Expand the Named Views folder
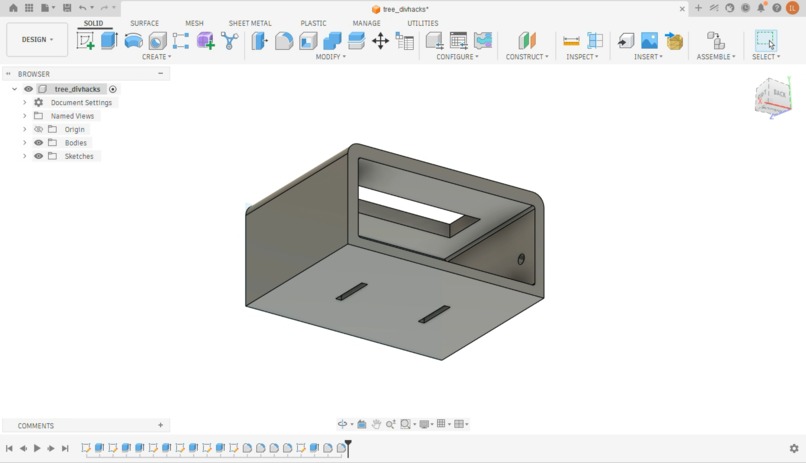This screenshot has width=806, height=463. [x=24, y=116]
